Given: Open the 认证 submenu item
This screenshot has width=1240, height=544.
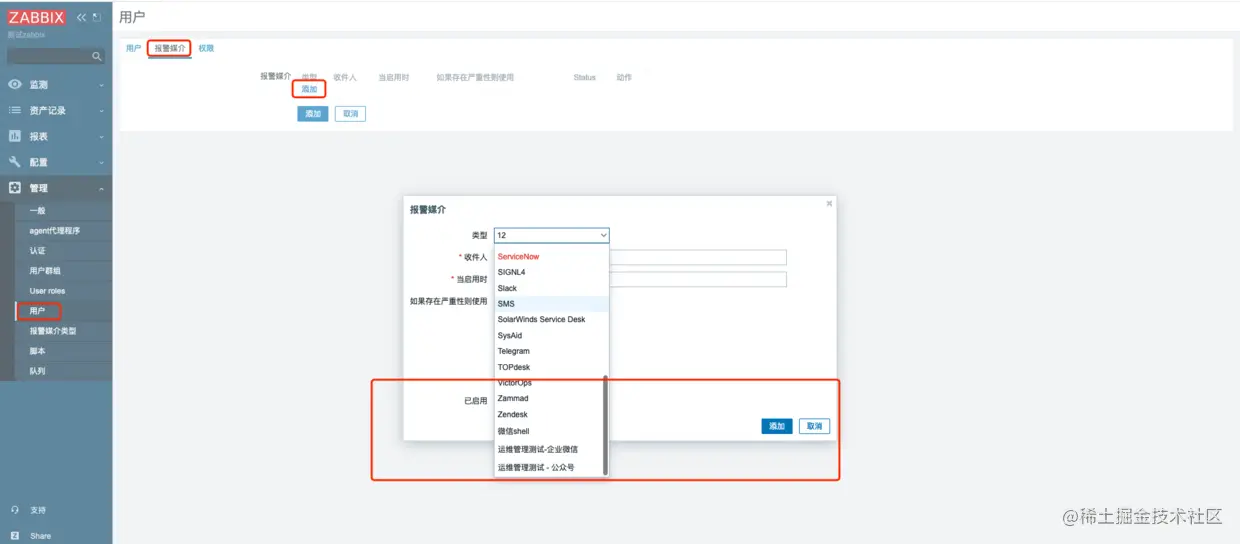Looking at the screenshot, I should tap(37, 251).
